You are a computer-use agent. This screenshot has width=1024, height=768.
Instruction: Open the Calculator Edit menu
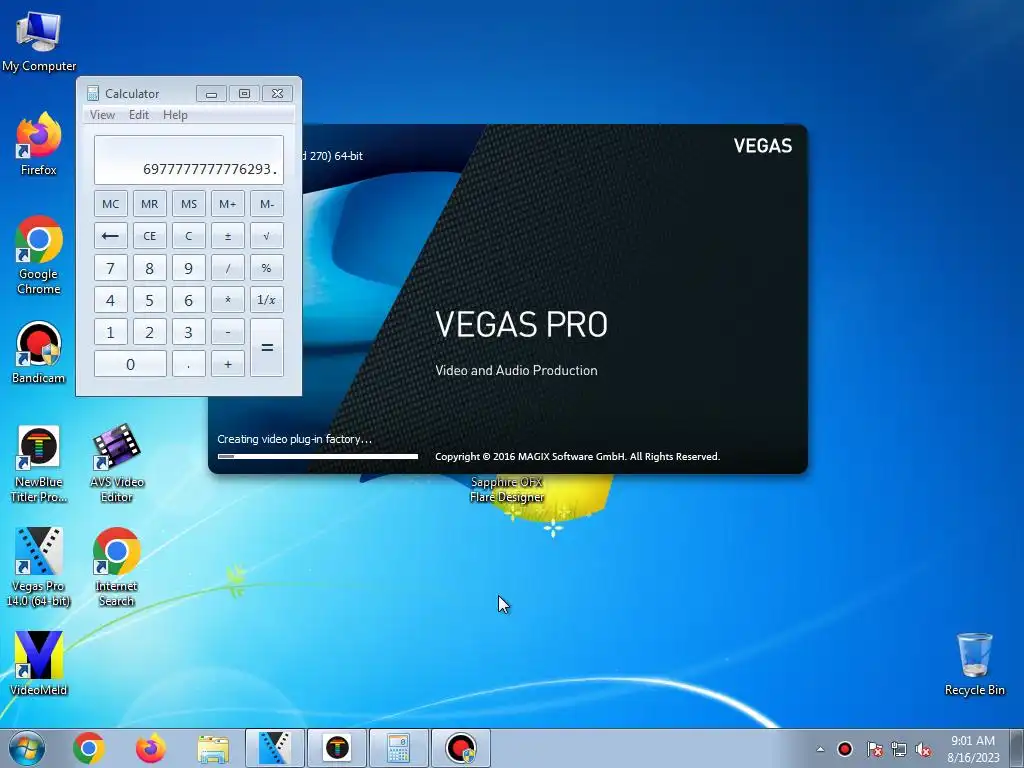click(138, 115)
